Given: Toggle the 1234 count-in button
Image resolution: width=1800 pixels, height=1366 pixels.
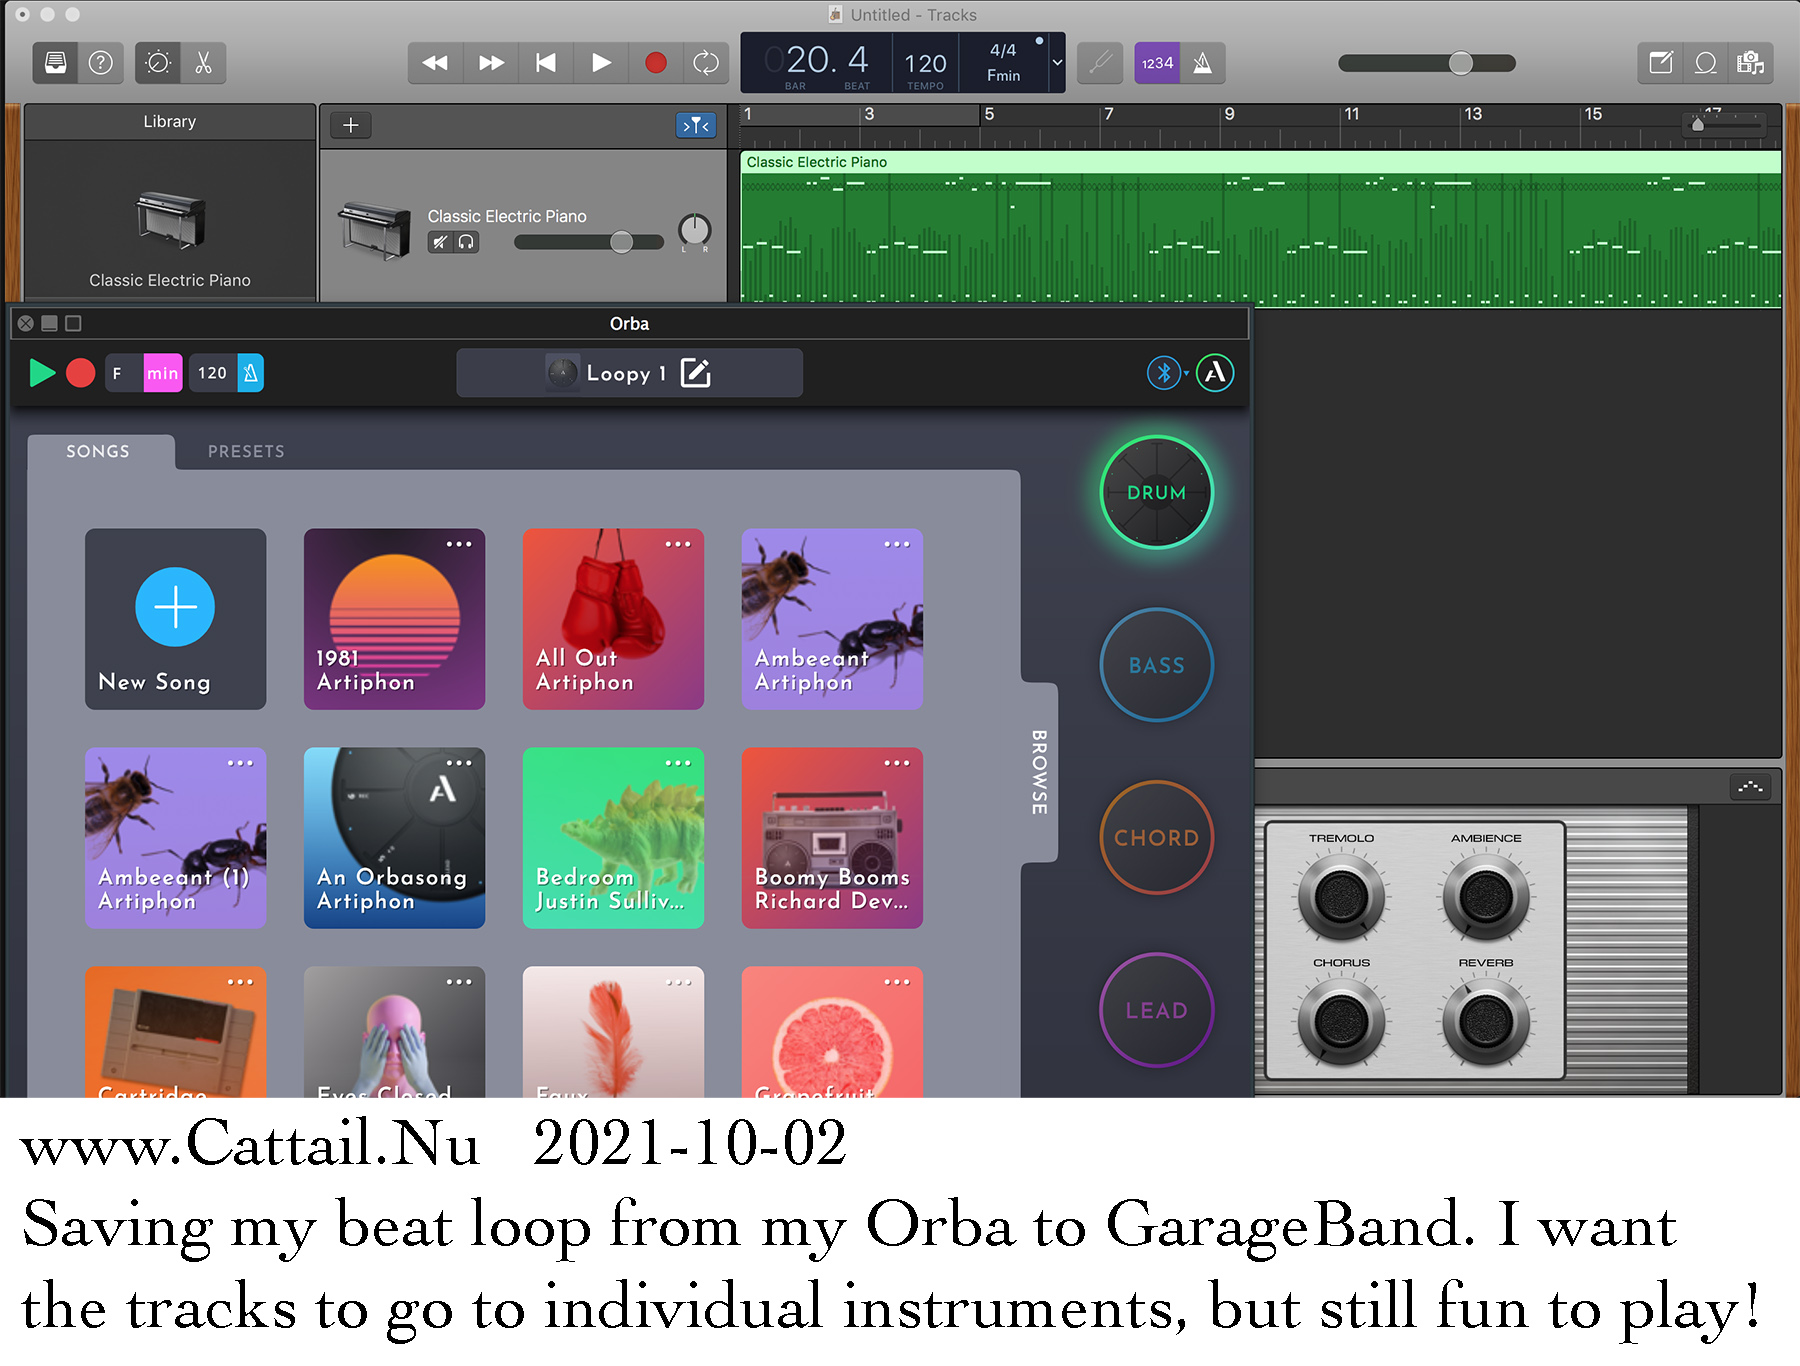Looking at the screenshot, I should click(x=1157, y=63).
